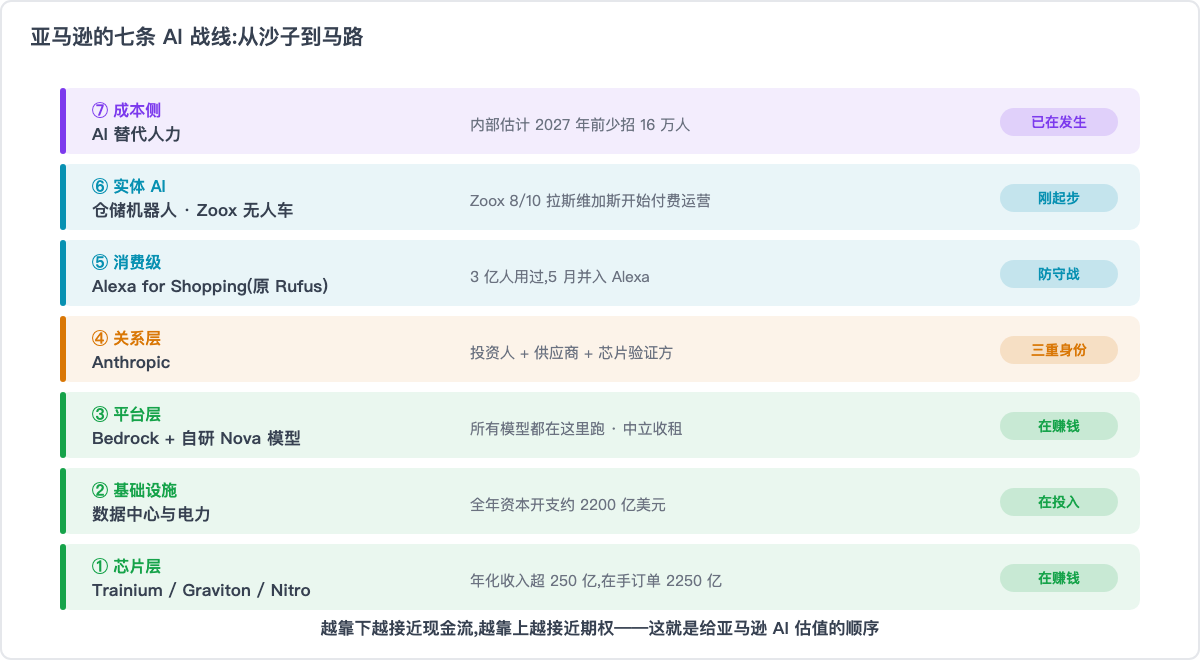
Task: Select Alexa for Shopping(原 Rufus) label
Action: tap(210, 286)
